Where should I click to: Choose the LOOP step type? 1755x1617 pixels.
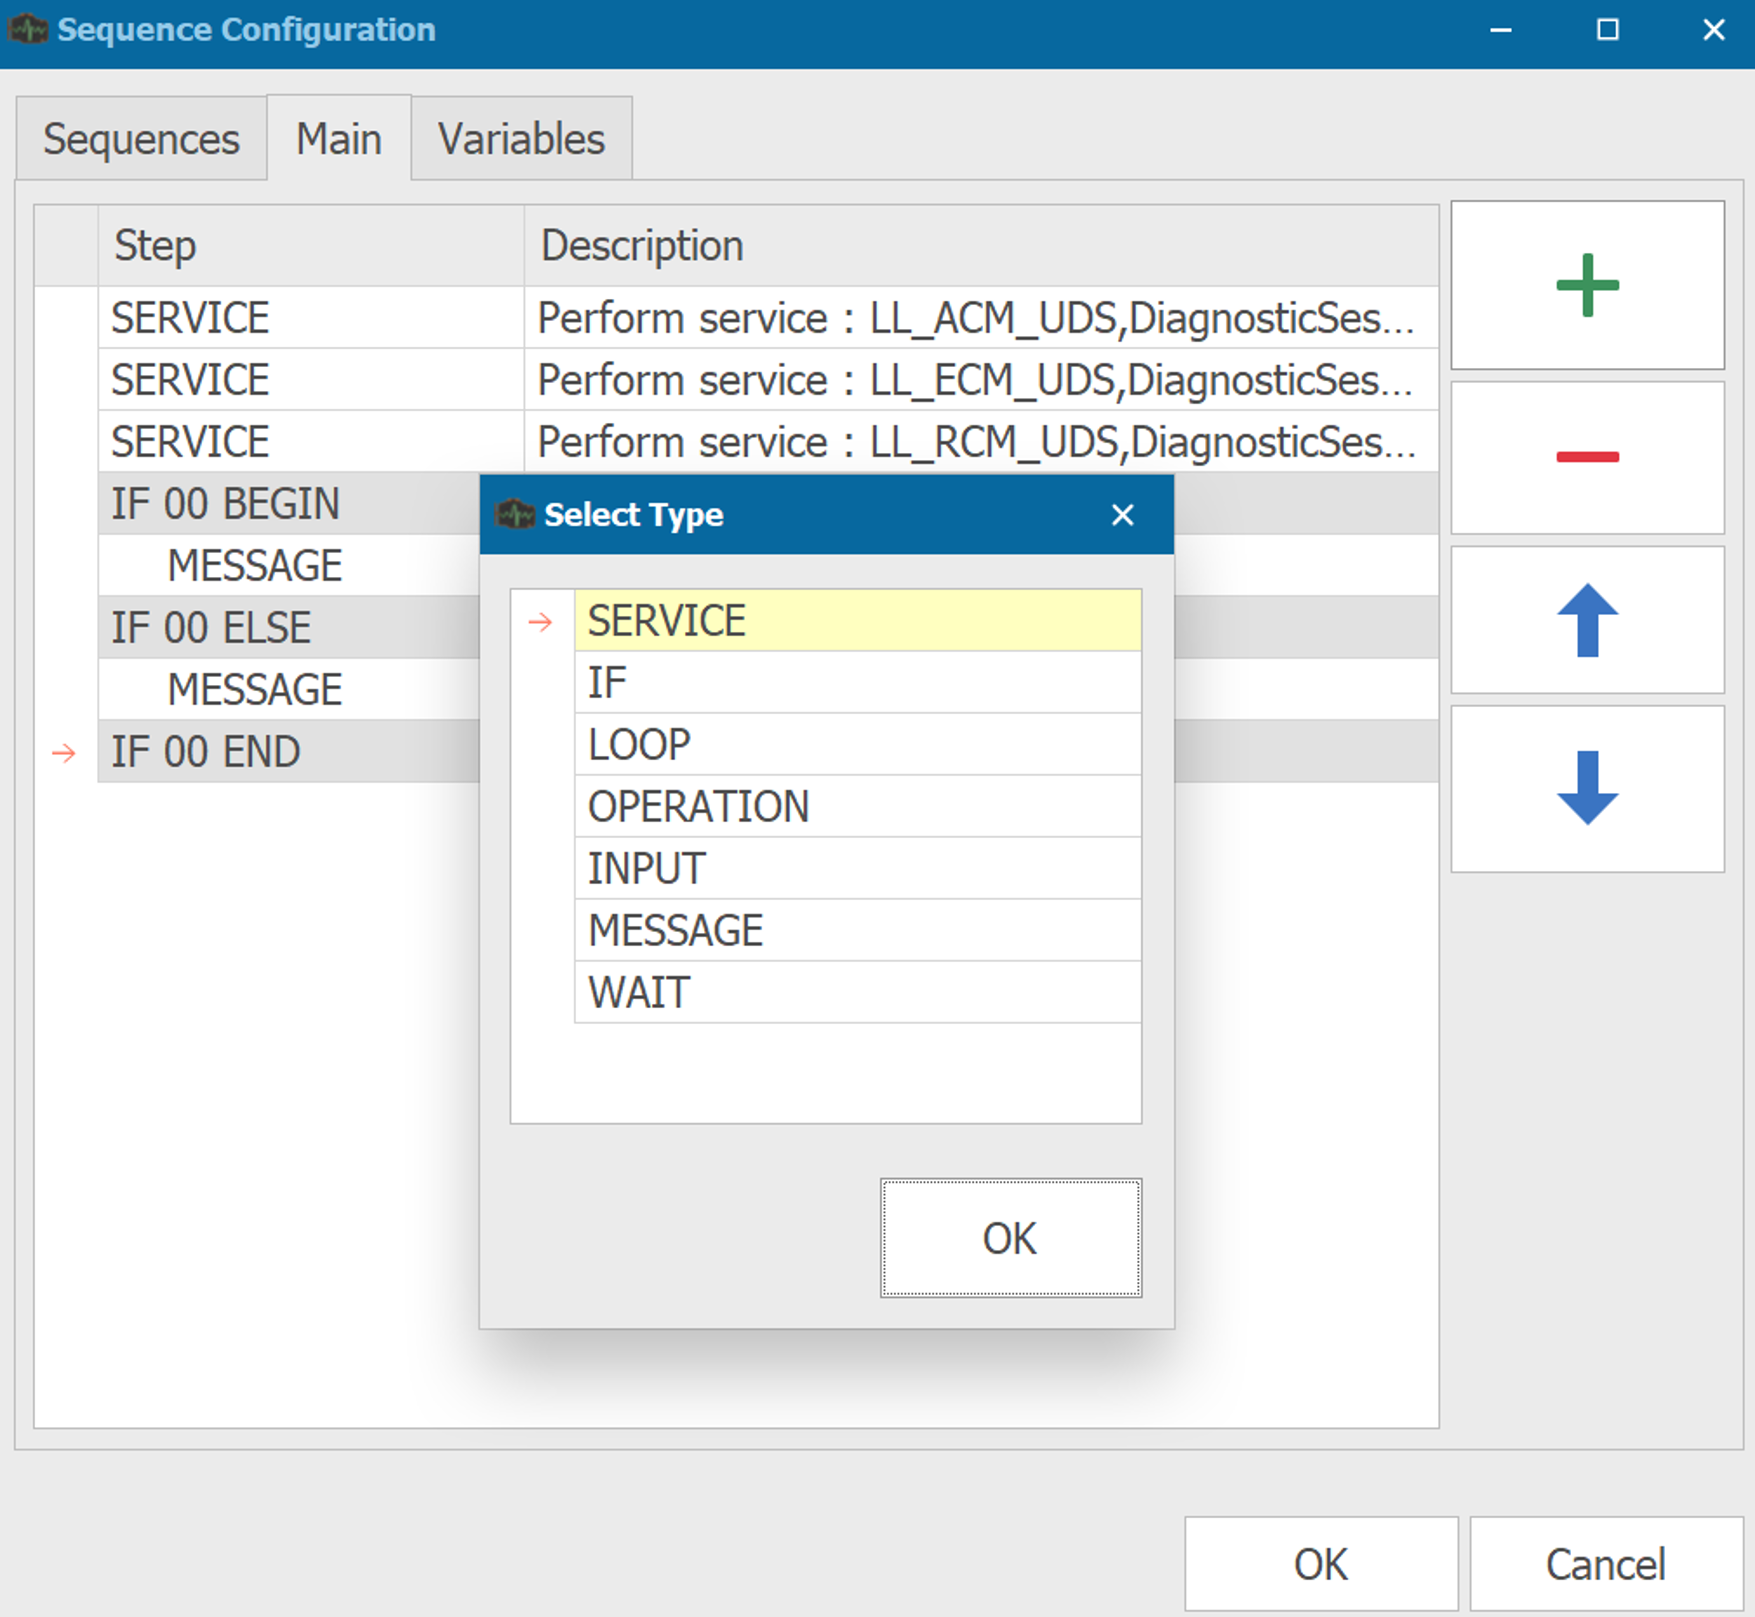click(857, 745)
